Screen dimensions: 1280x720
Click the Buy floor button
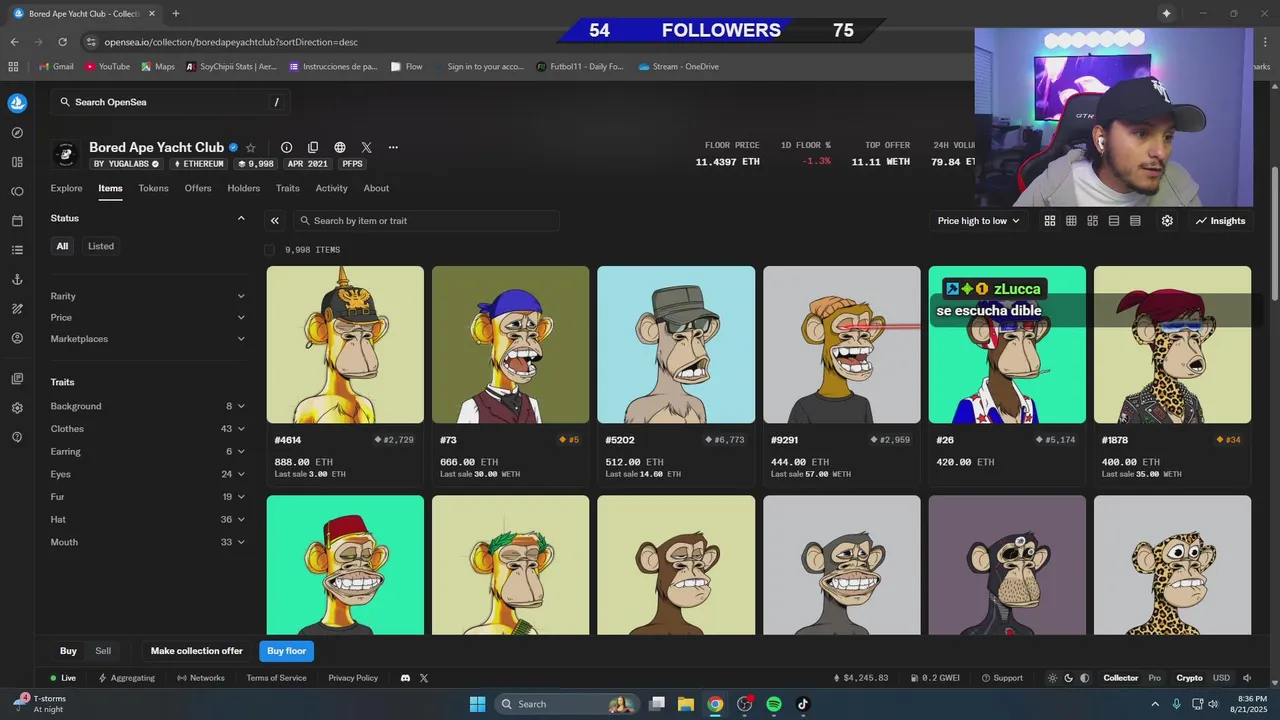(x=287, y=651)
